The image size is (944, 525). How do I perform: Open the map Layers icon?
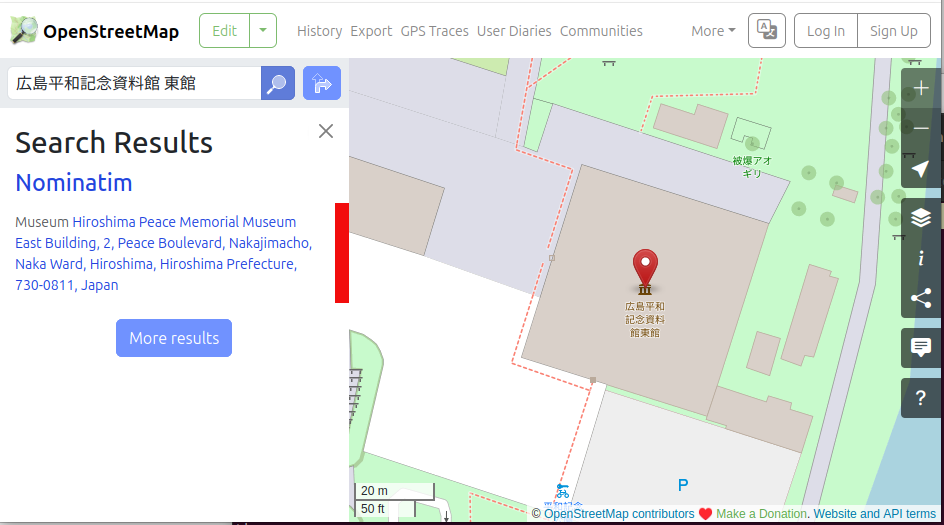(921, 218)
